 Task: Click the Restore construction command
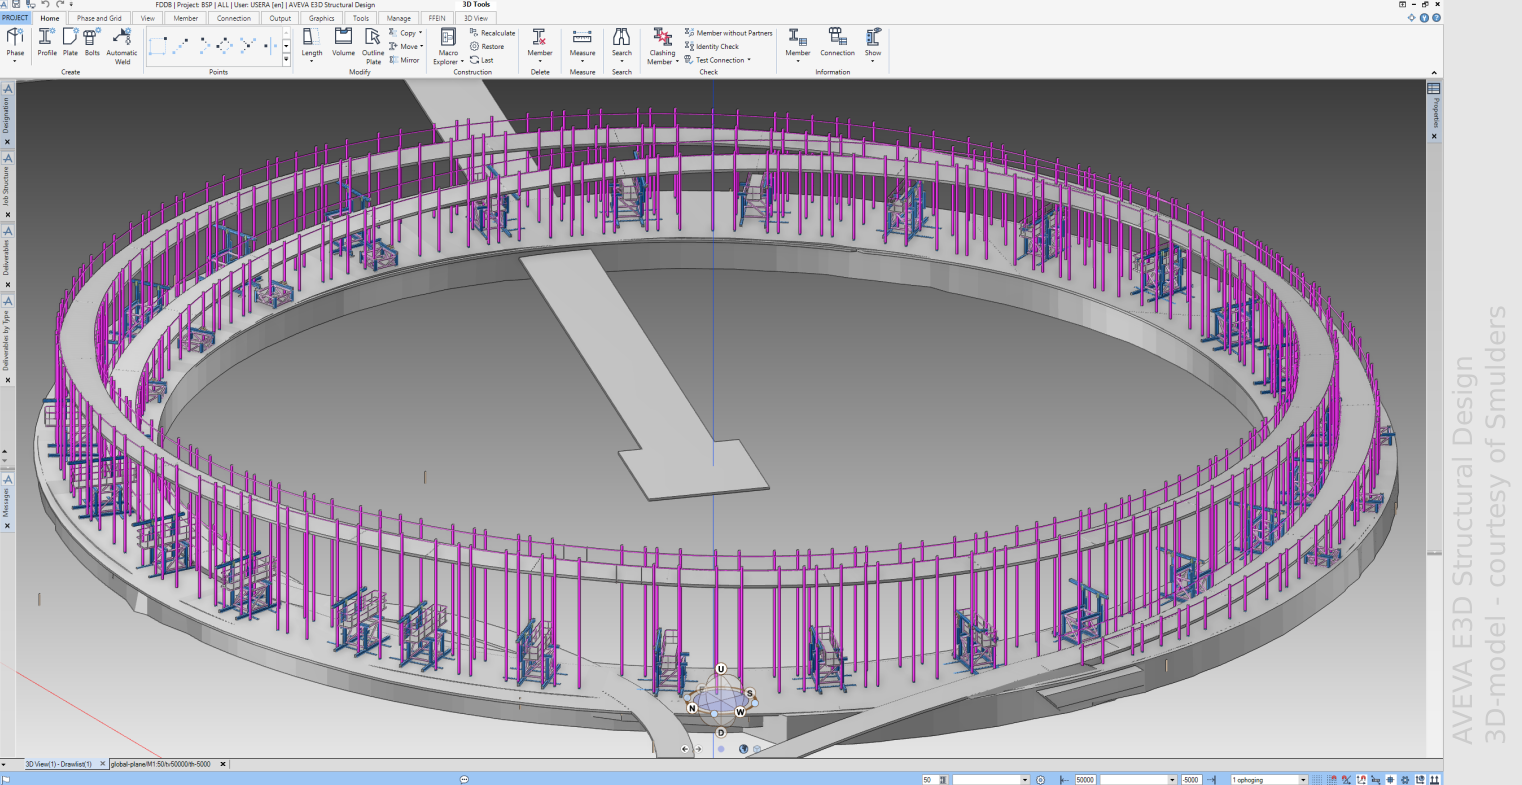[x=487, y=46]
